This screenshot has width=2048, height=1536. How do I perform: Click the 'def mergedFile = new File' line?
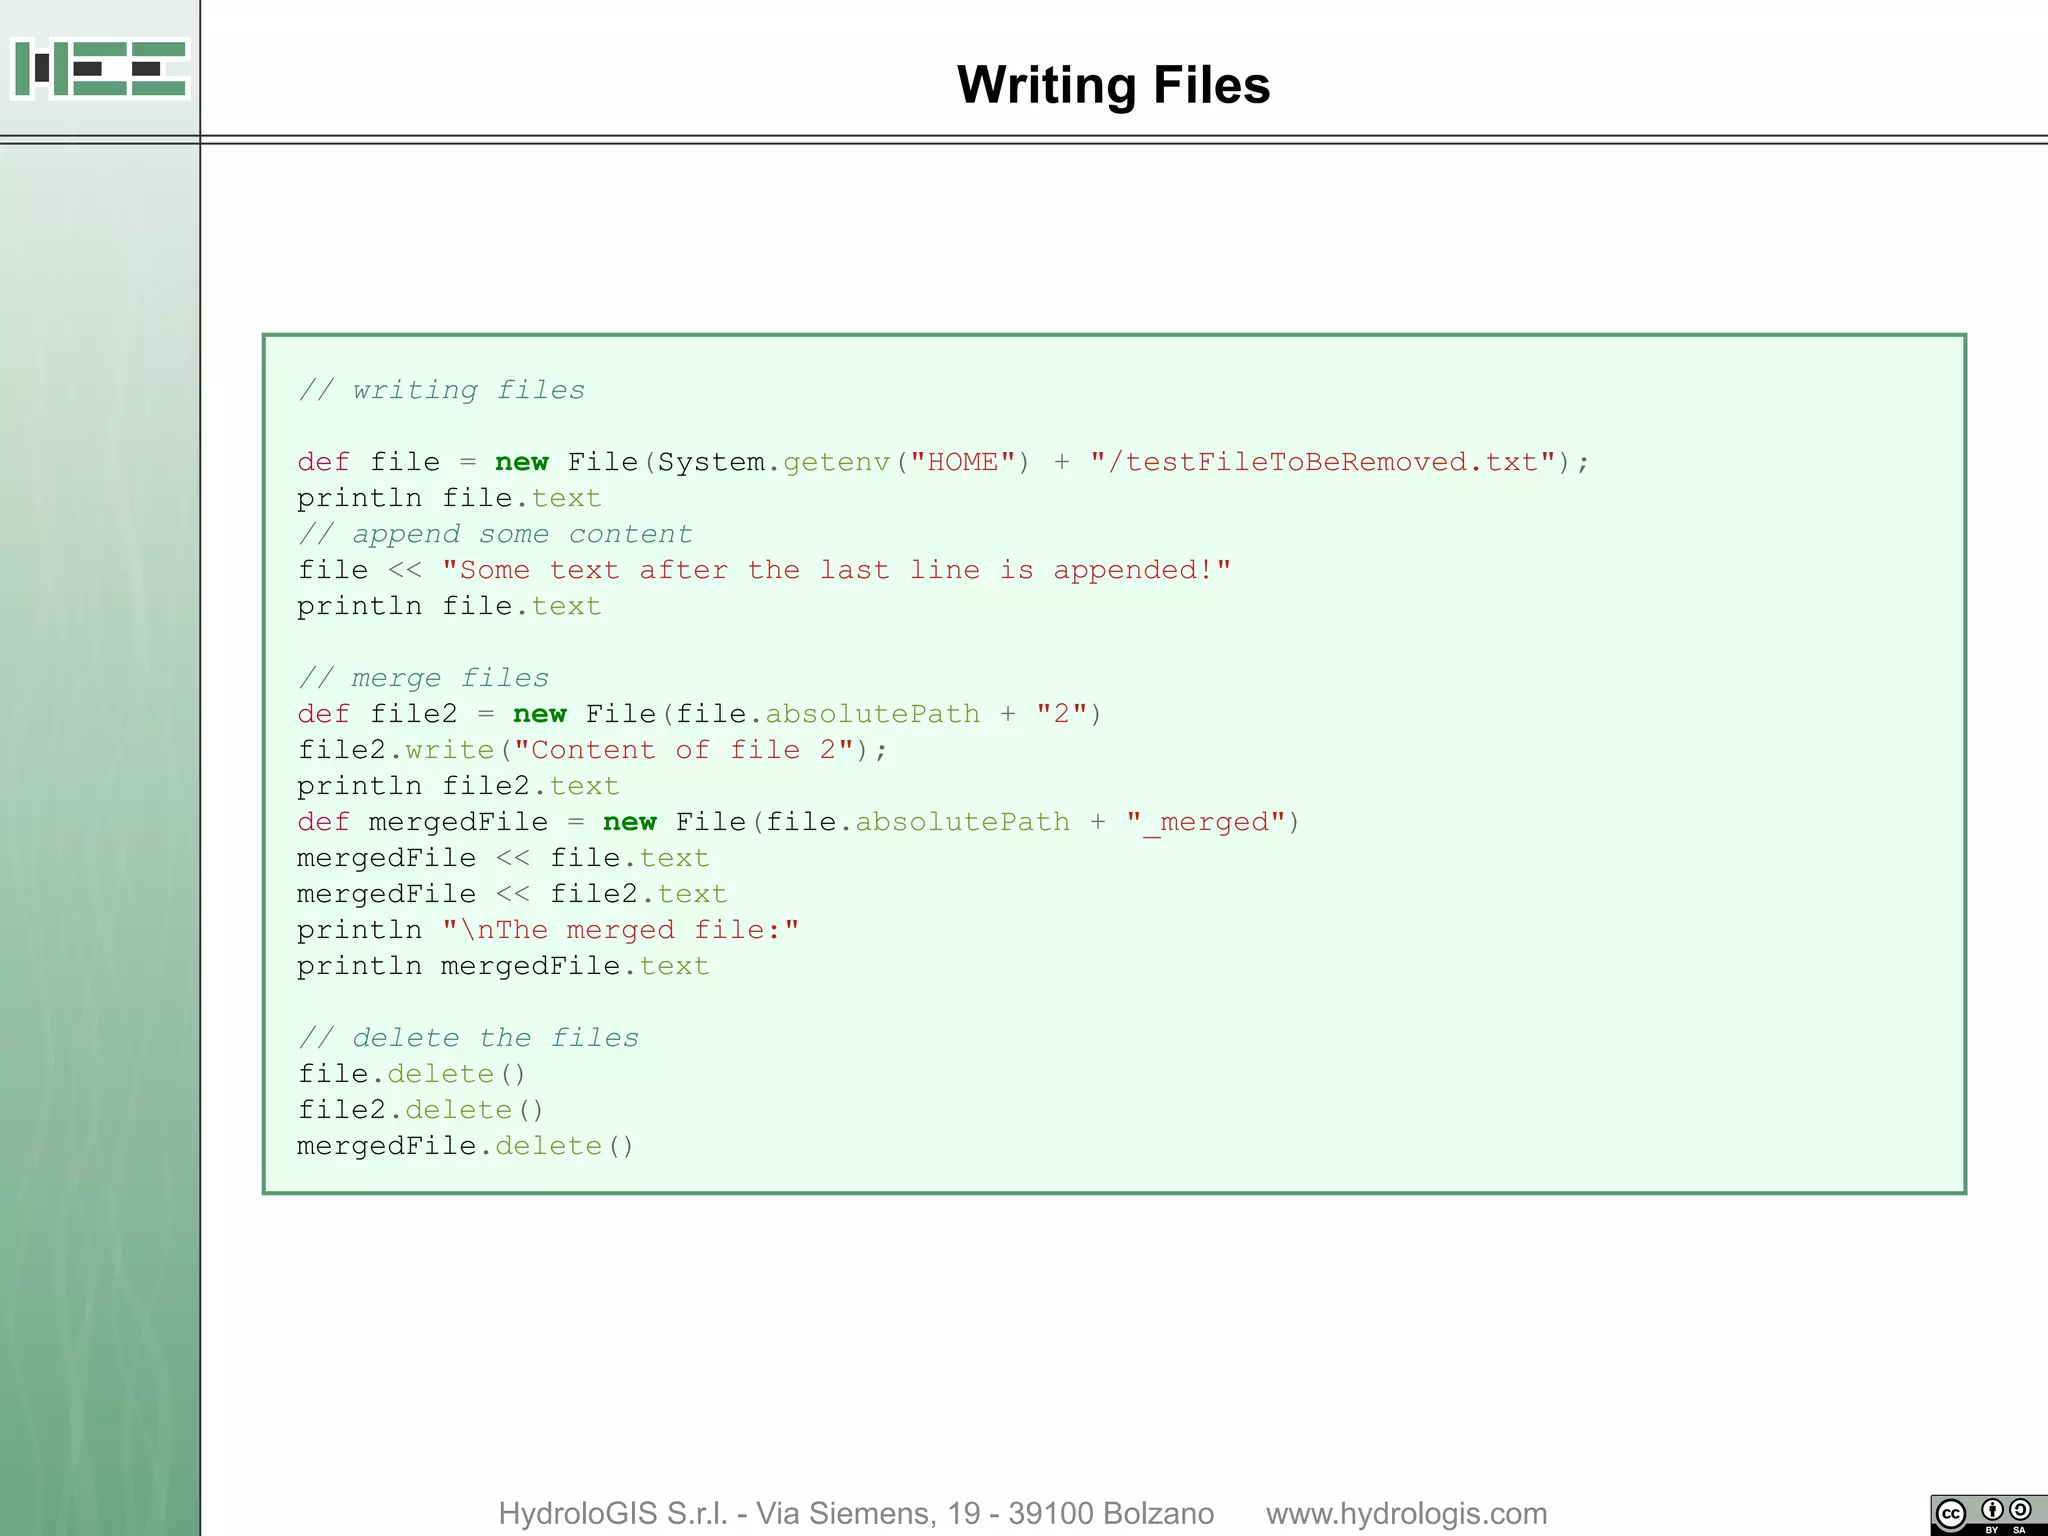click(798, 822)
